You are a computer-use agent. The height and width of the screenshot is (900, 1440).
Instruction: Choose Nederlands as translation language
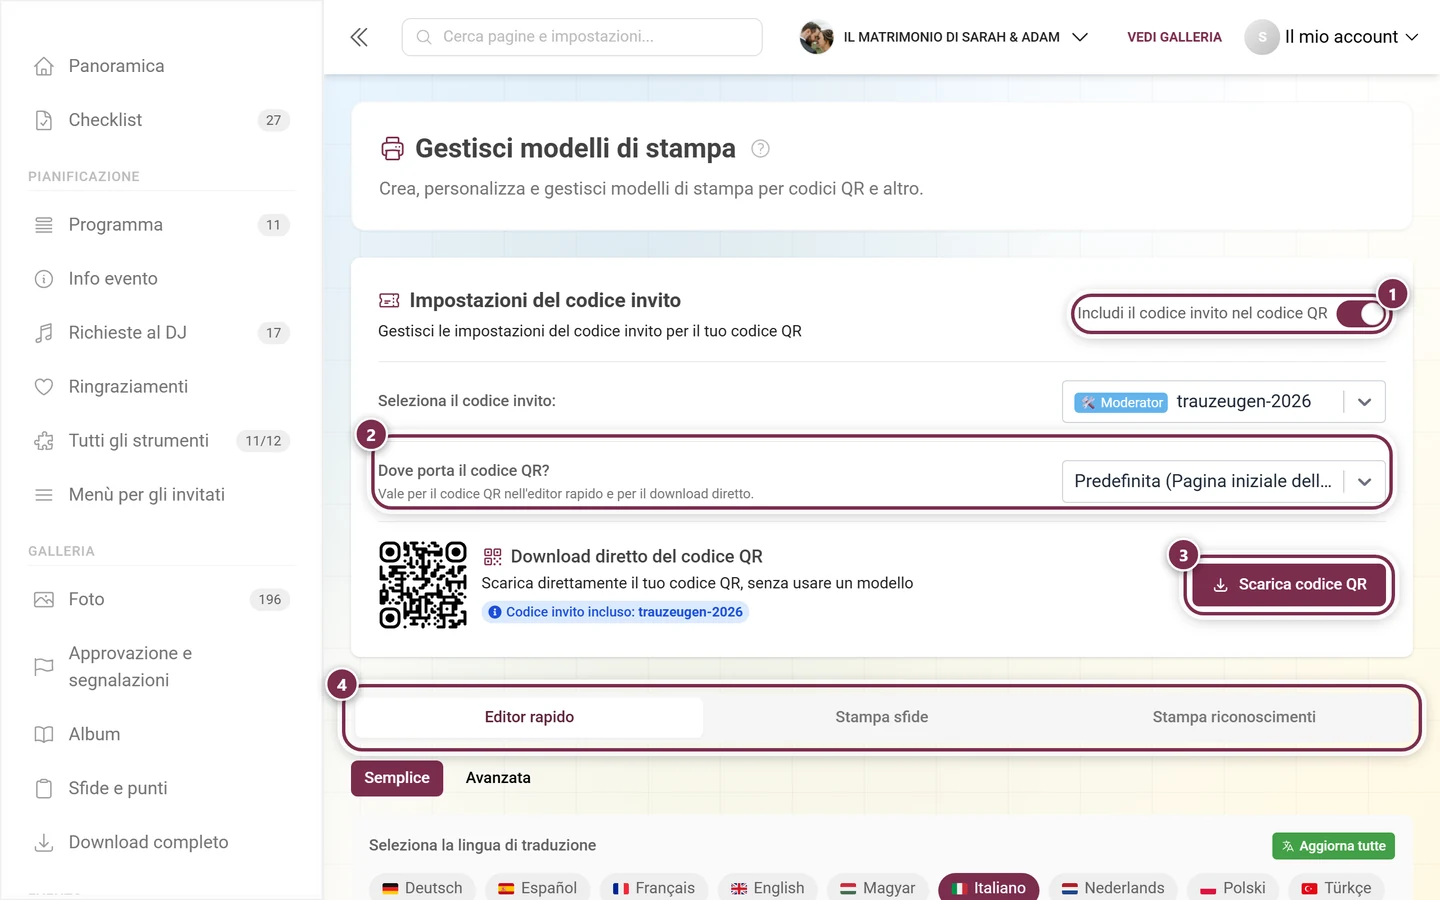pos(1113,888)
